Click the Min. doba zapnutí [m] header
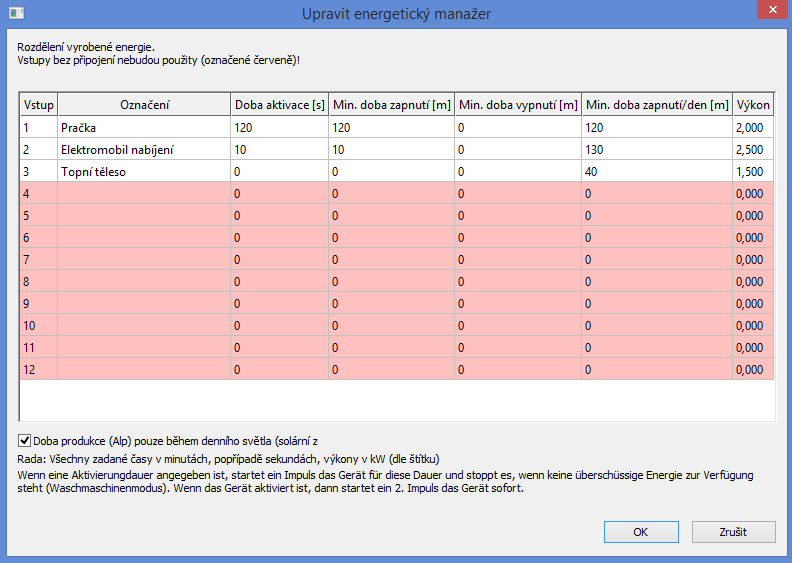Viewport: 792px width, 563px height. click(391, 105)
